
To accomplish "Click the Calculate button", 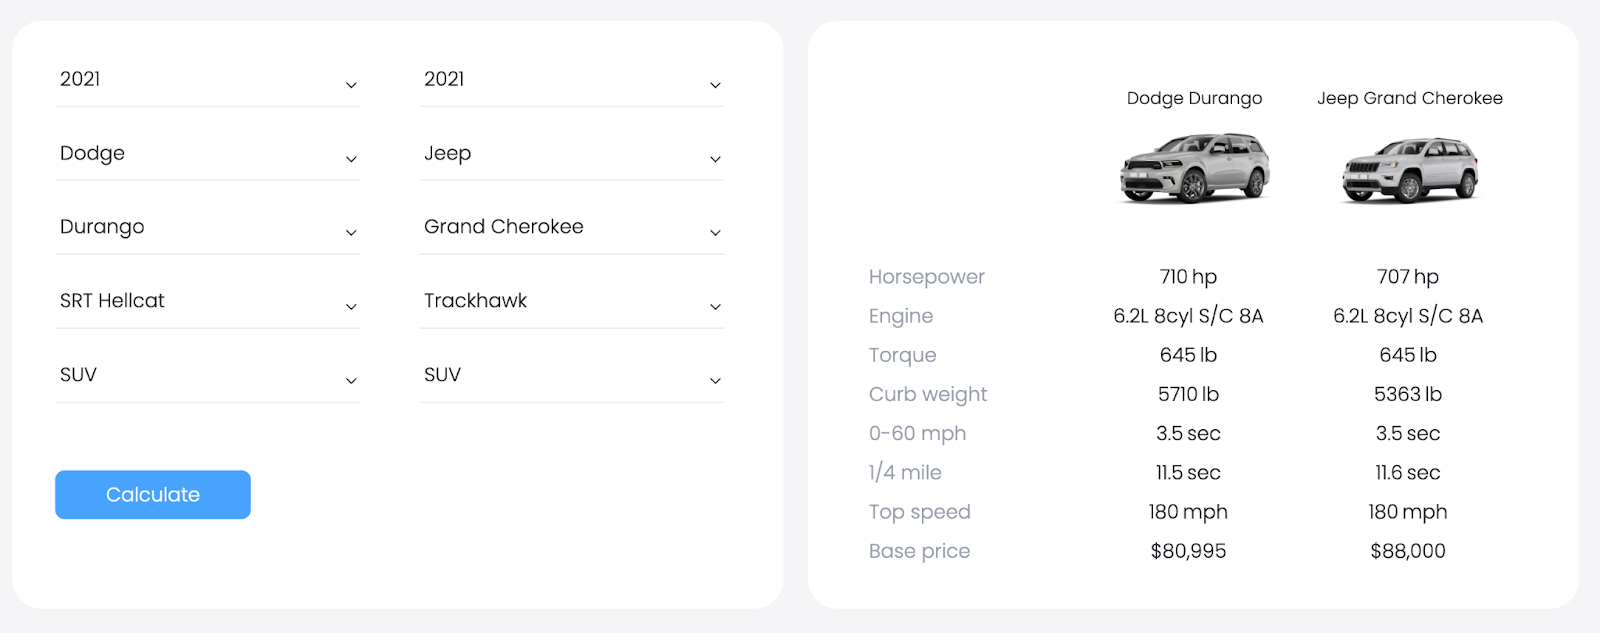I will 153,495.
